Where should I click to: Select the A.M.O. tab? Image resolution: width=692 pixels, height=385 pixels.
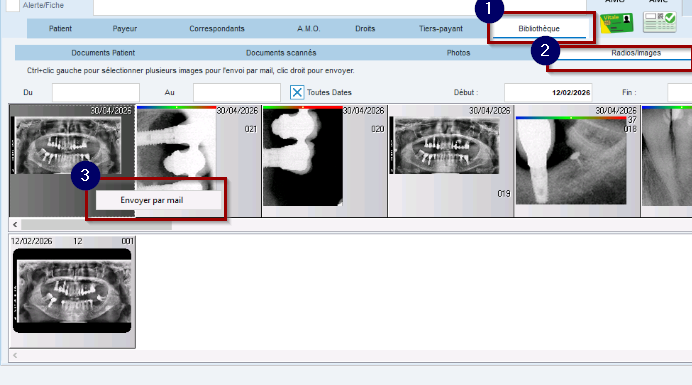click(308, 29)
